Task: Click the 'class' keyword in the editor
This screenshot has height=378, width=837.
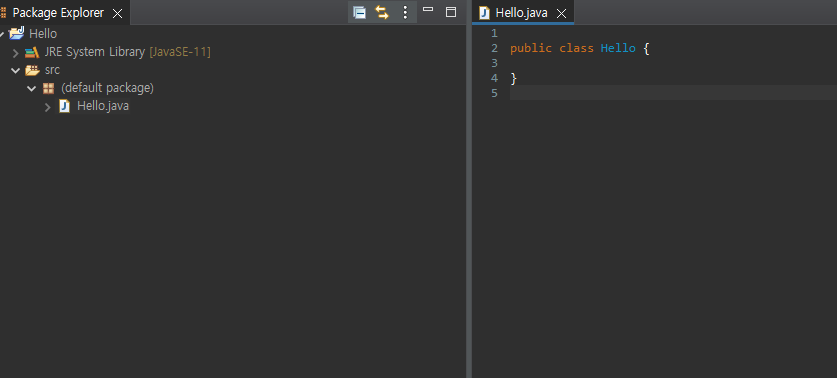Action: click(x=577, y=48)
